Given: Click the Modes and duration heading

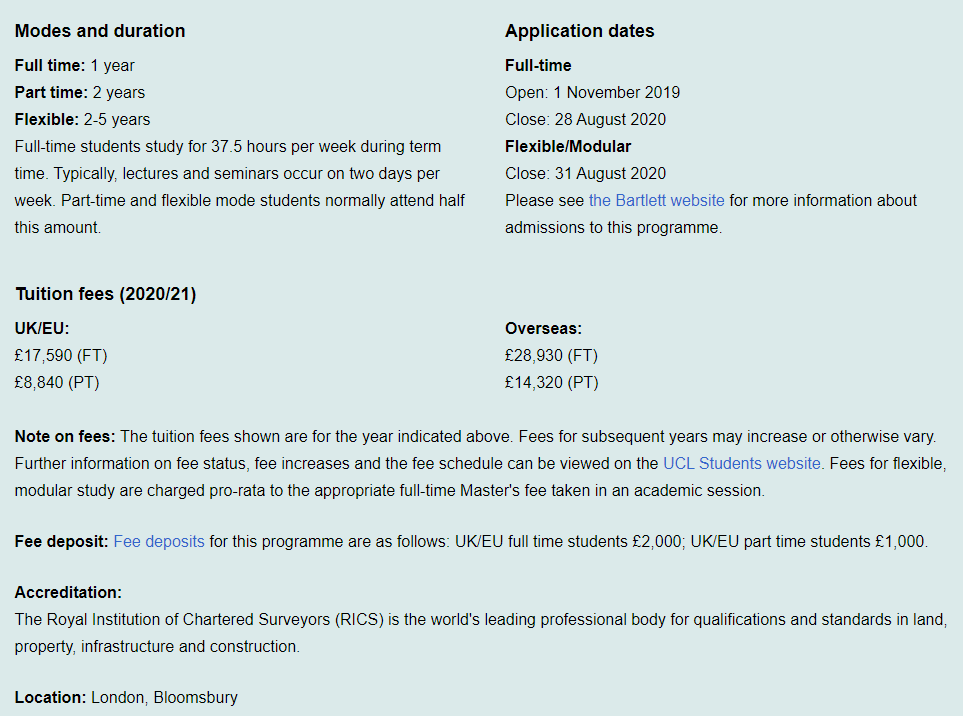Looking at the screenshot, I should (100, 31).
